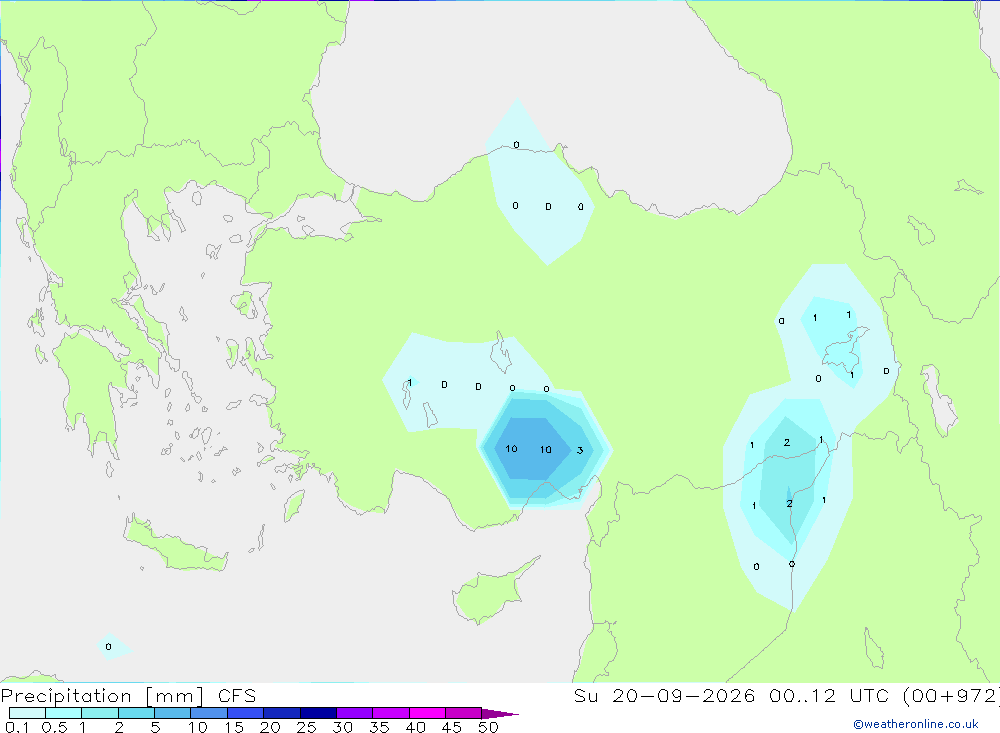The image size is (1000, 733).
Task: Click the '3' precipitation value on the map
Action: pos(580,450)
